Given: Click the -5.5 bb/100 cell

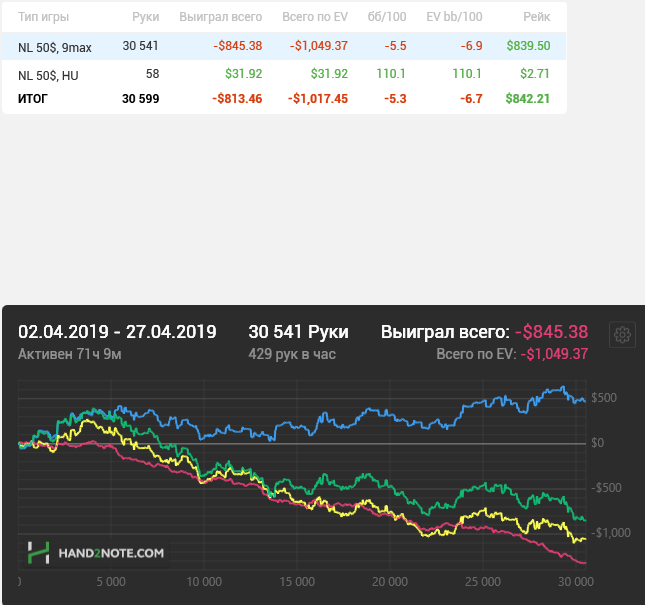Looking at the screenshot, I should click(x=395, y=46).
